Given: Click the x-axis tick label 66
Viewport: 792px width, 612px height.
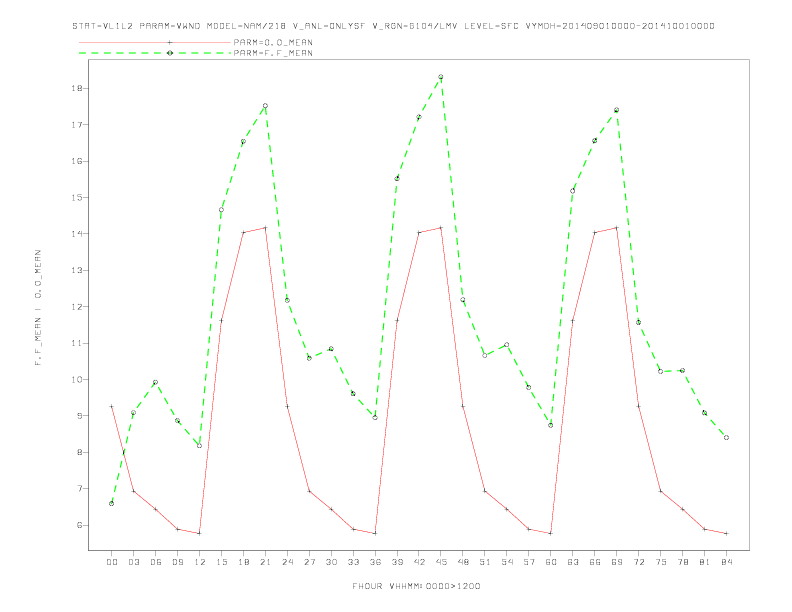Looking at the screenshot, I should [x=595, y=562].
